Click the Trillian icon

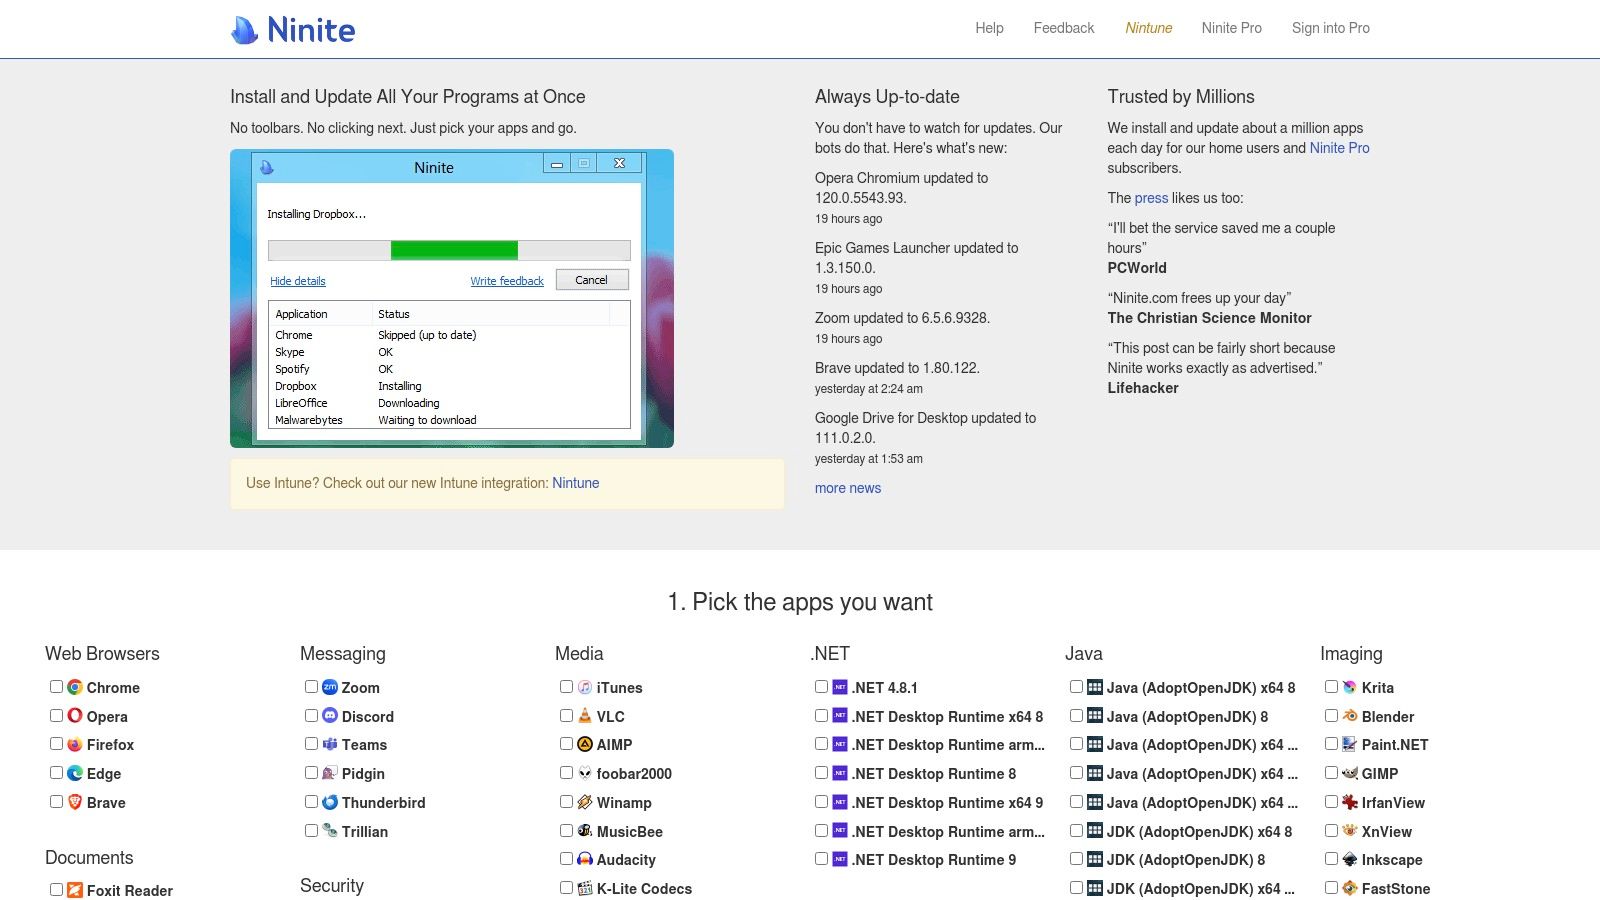click(x=330, y=831)
